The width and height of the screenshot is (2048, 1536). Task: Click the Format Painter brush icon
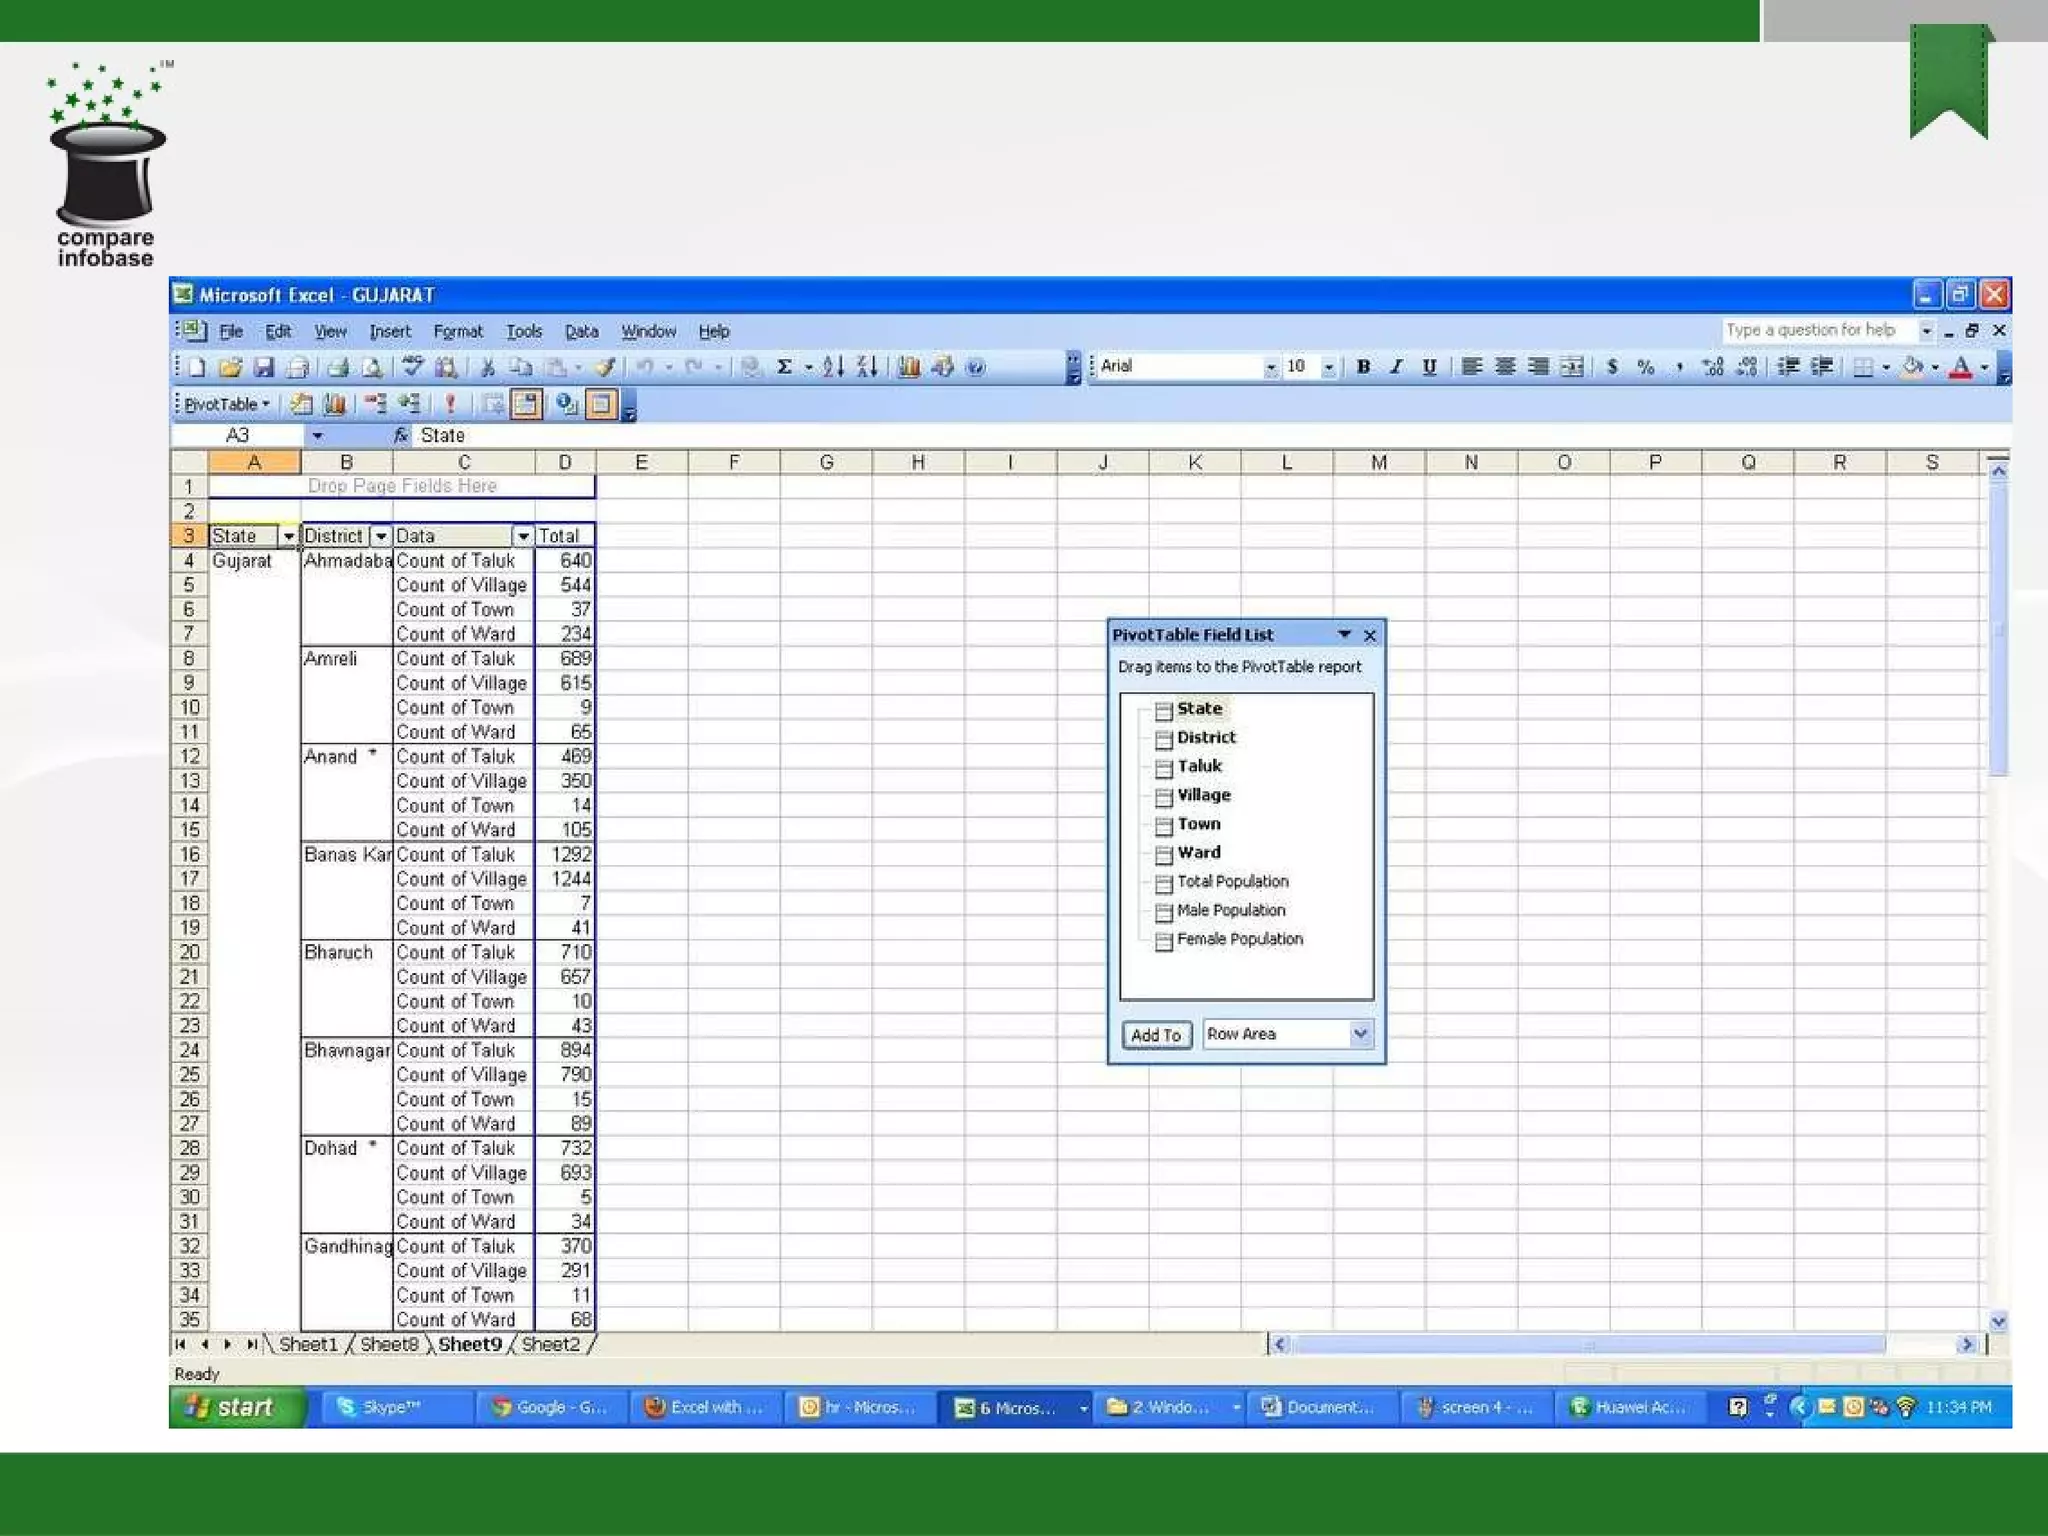click(x=603, y=368)
